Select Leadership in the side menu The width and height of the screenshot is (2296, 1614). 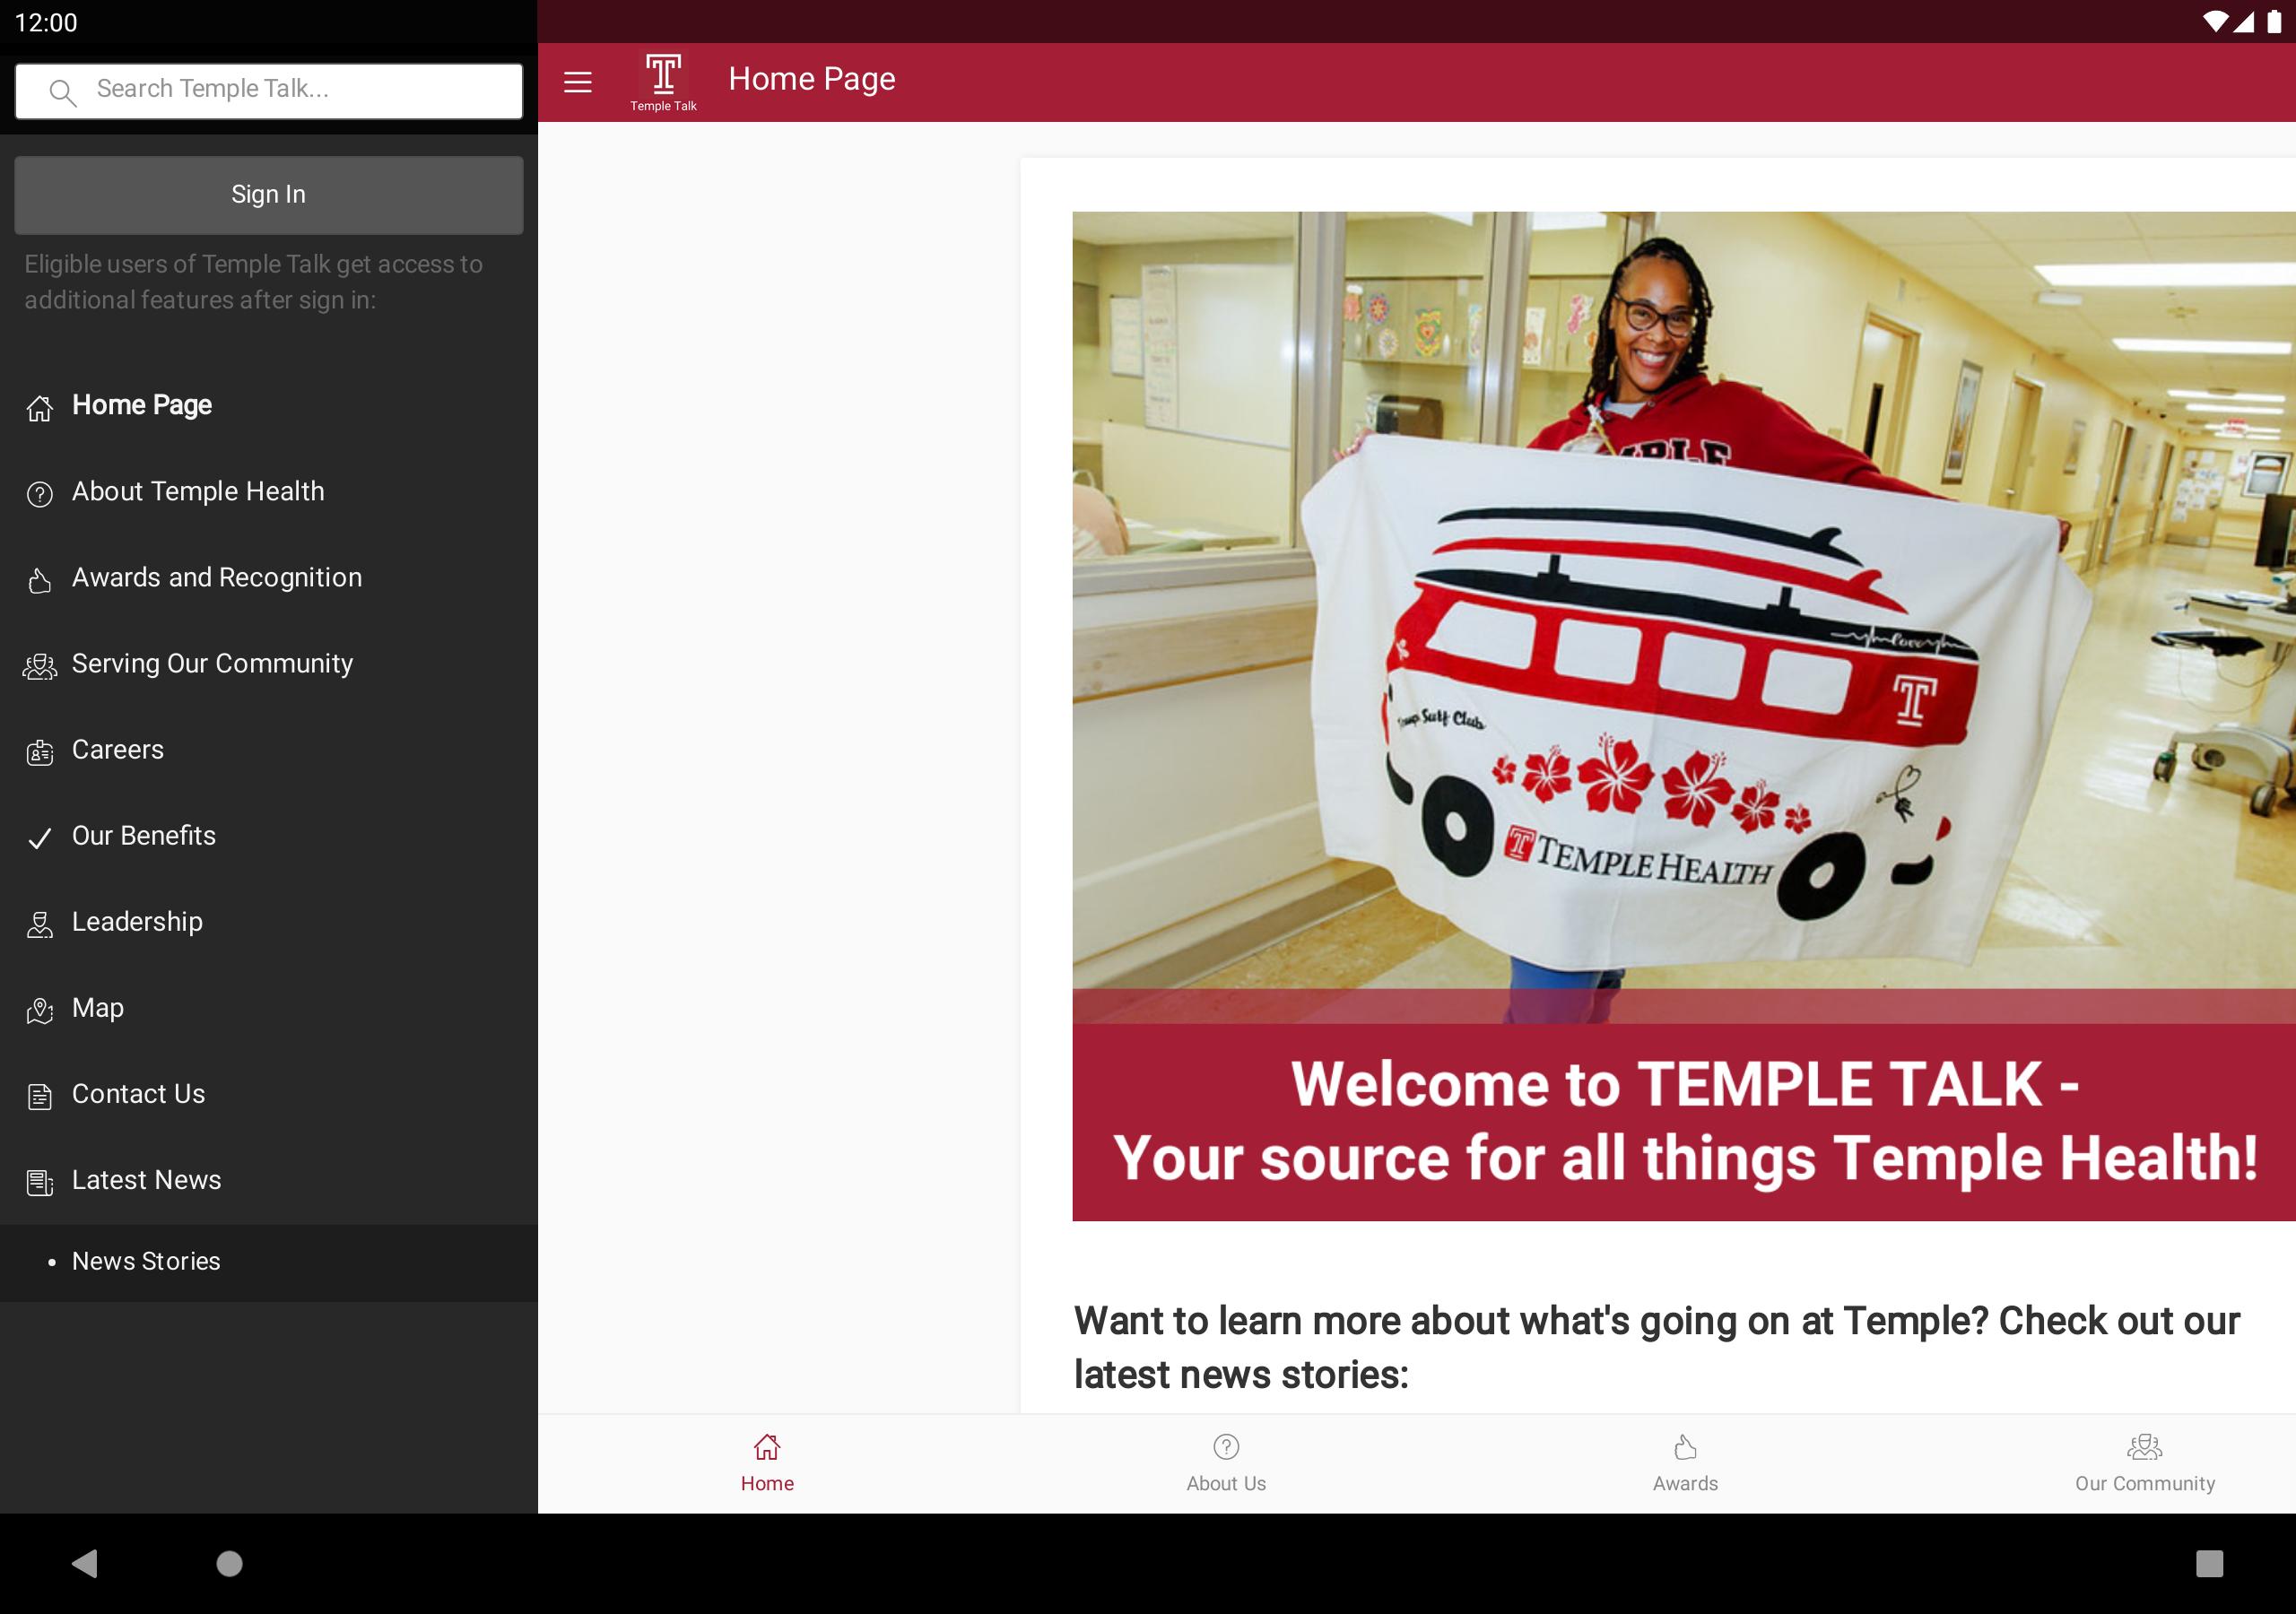(x=268, y=921)
